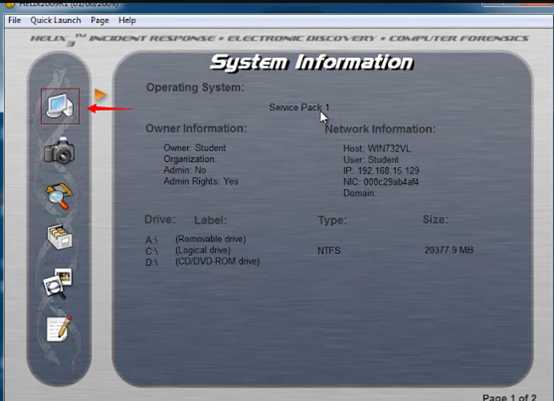This screenshot has width=554, height=401.
Task: Open the incident response magnifier icon
Action: point(59,195)
